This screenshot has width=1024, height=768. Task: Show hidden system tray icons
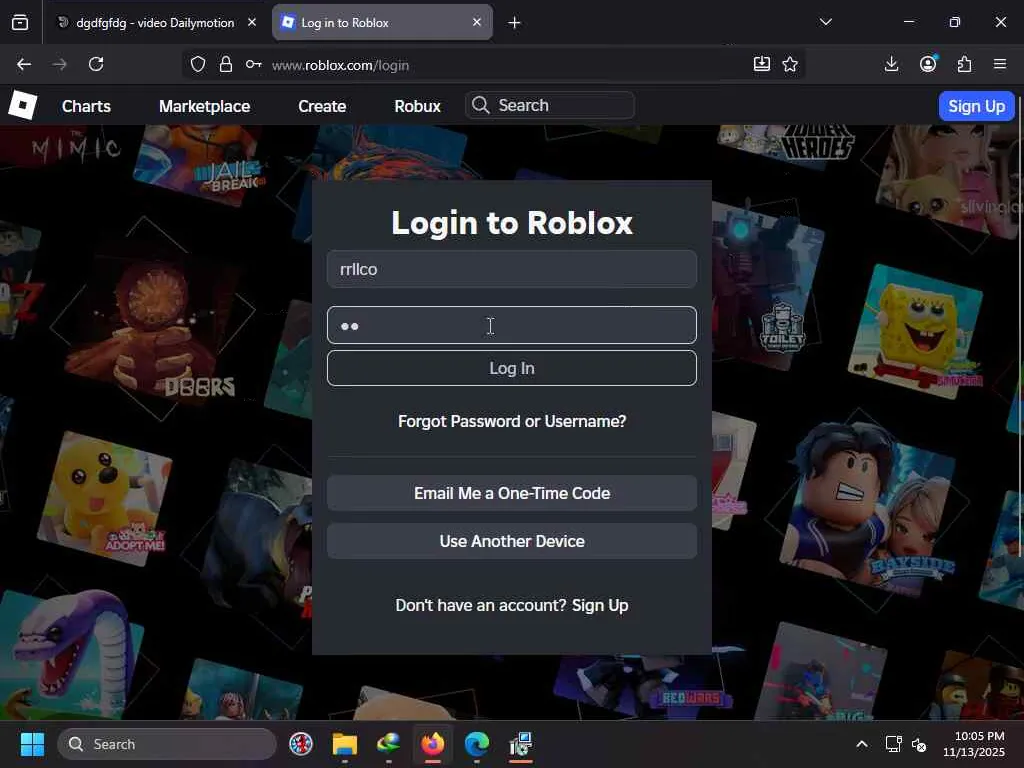coord(862,744)
